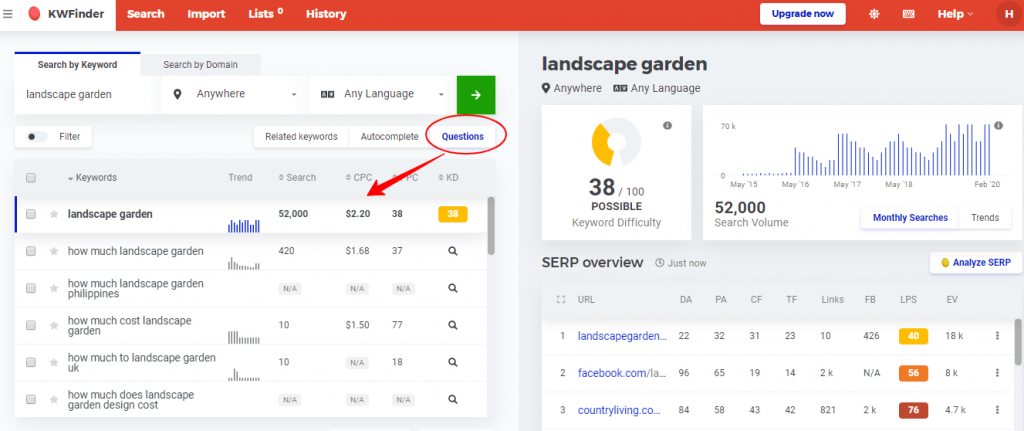
Task: Select the Autocomplete tab
Action: click(389, 136)
